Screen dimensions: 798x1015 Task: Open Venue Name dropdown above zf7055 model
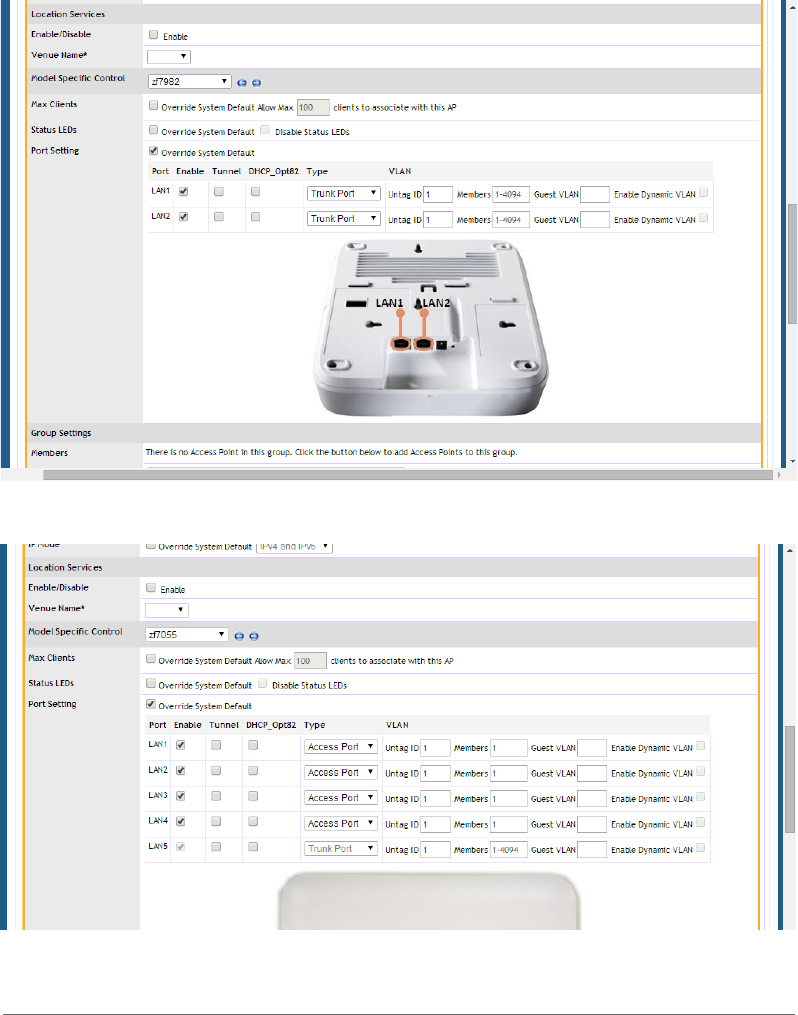tap(166, 610)
